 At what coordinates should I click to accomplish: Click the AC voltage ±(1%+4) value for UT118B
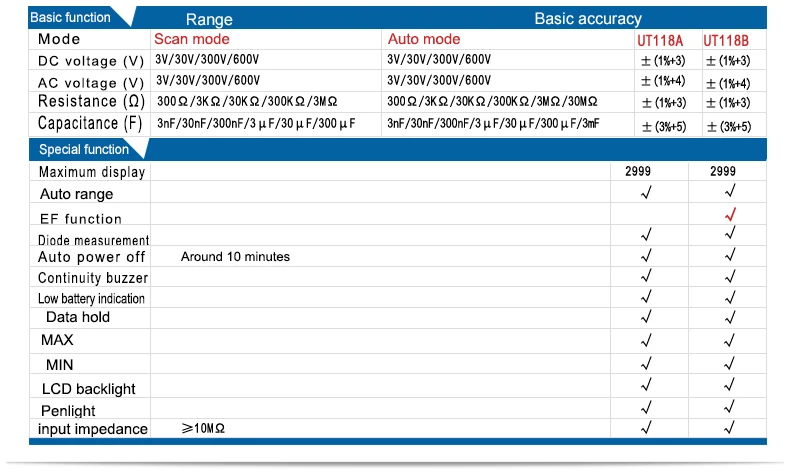(728, 83)
